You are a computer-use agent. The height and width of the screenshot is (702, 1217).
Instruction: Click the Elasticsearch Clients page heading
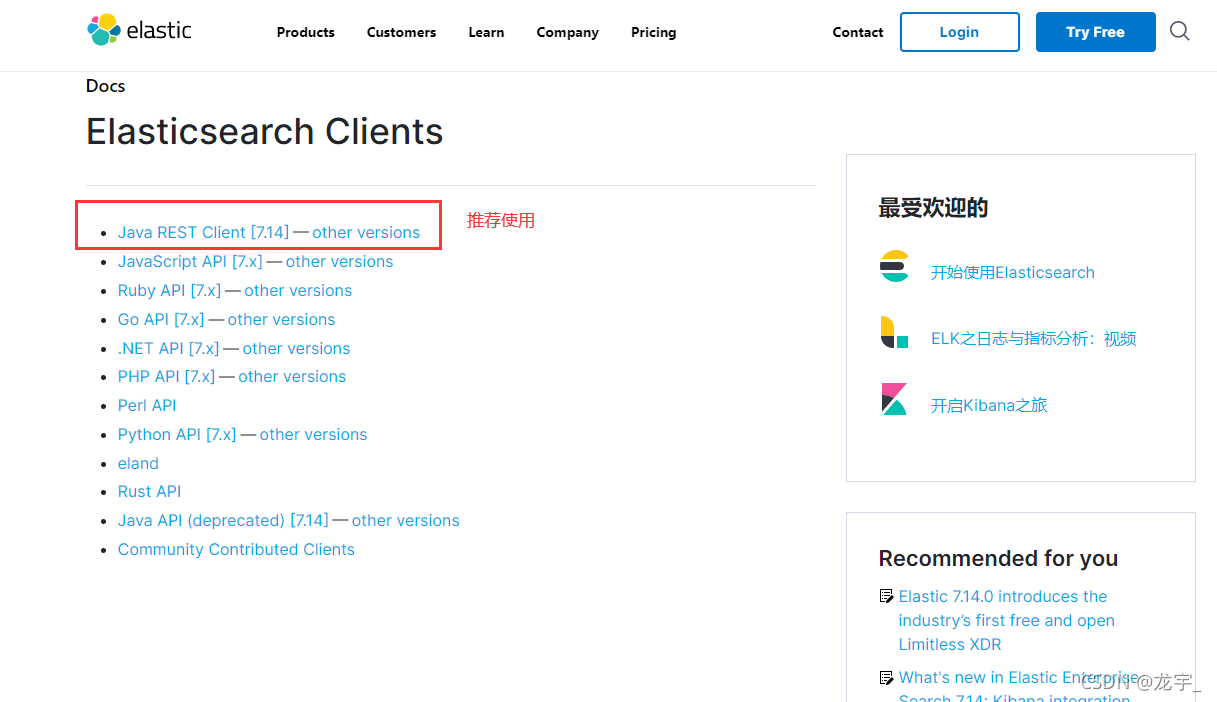[265, 131]
